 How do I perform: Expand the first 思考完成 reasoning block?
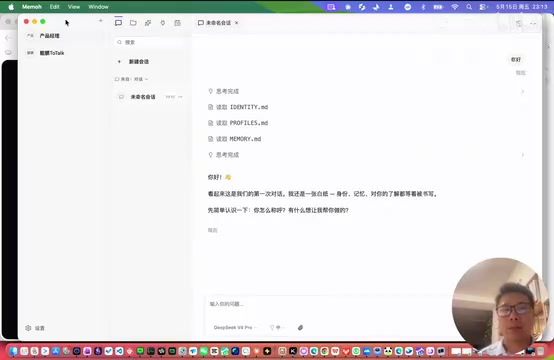click(366, 91)
